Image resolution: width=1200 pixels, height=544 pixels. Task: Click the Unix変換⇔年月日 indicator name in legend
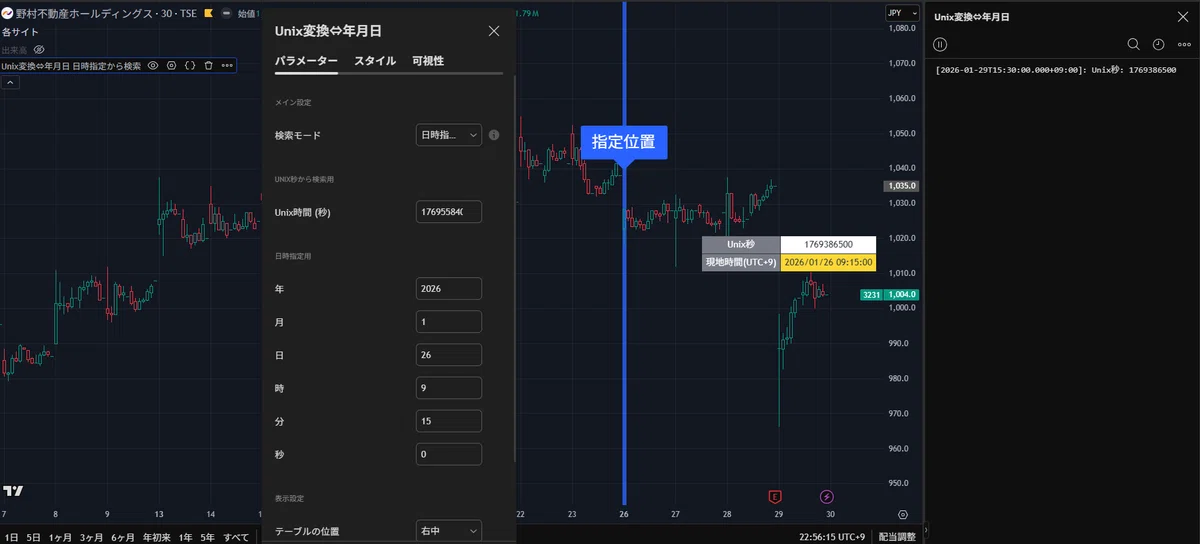tap(36, 65)
